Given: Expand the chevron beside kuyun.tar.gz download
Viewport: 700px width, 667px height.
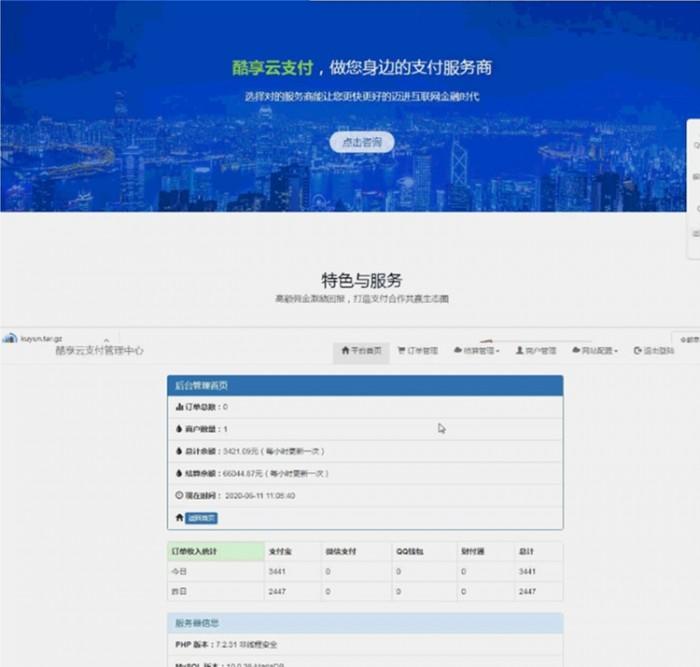Looking at the screenshot, I should pos(106,339).
